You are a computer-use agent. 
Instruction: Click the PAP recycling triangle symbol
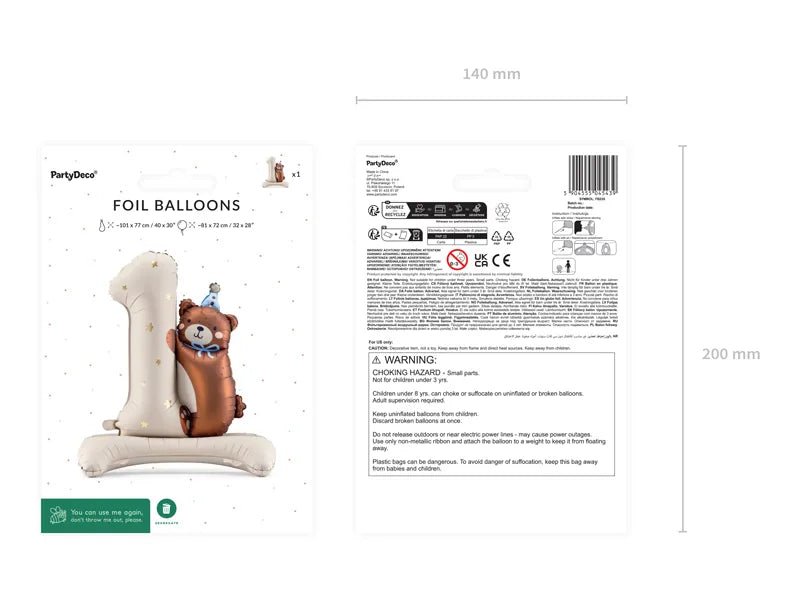tap(496, 236)
